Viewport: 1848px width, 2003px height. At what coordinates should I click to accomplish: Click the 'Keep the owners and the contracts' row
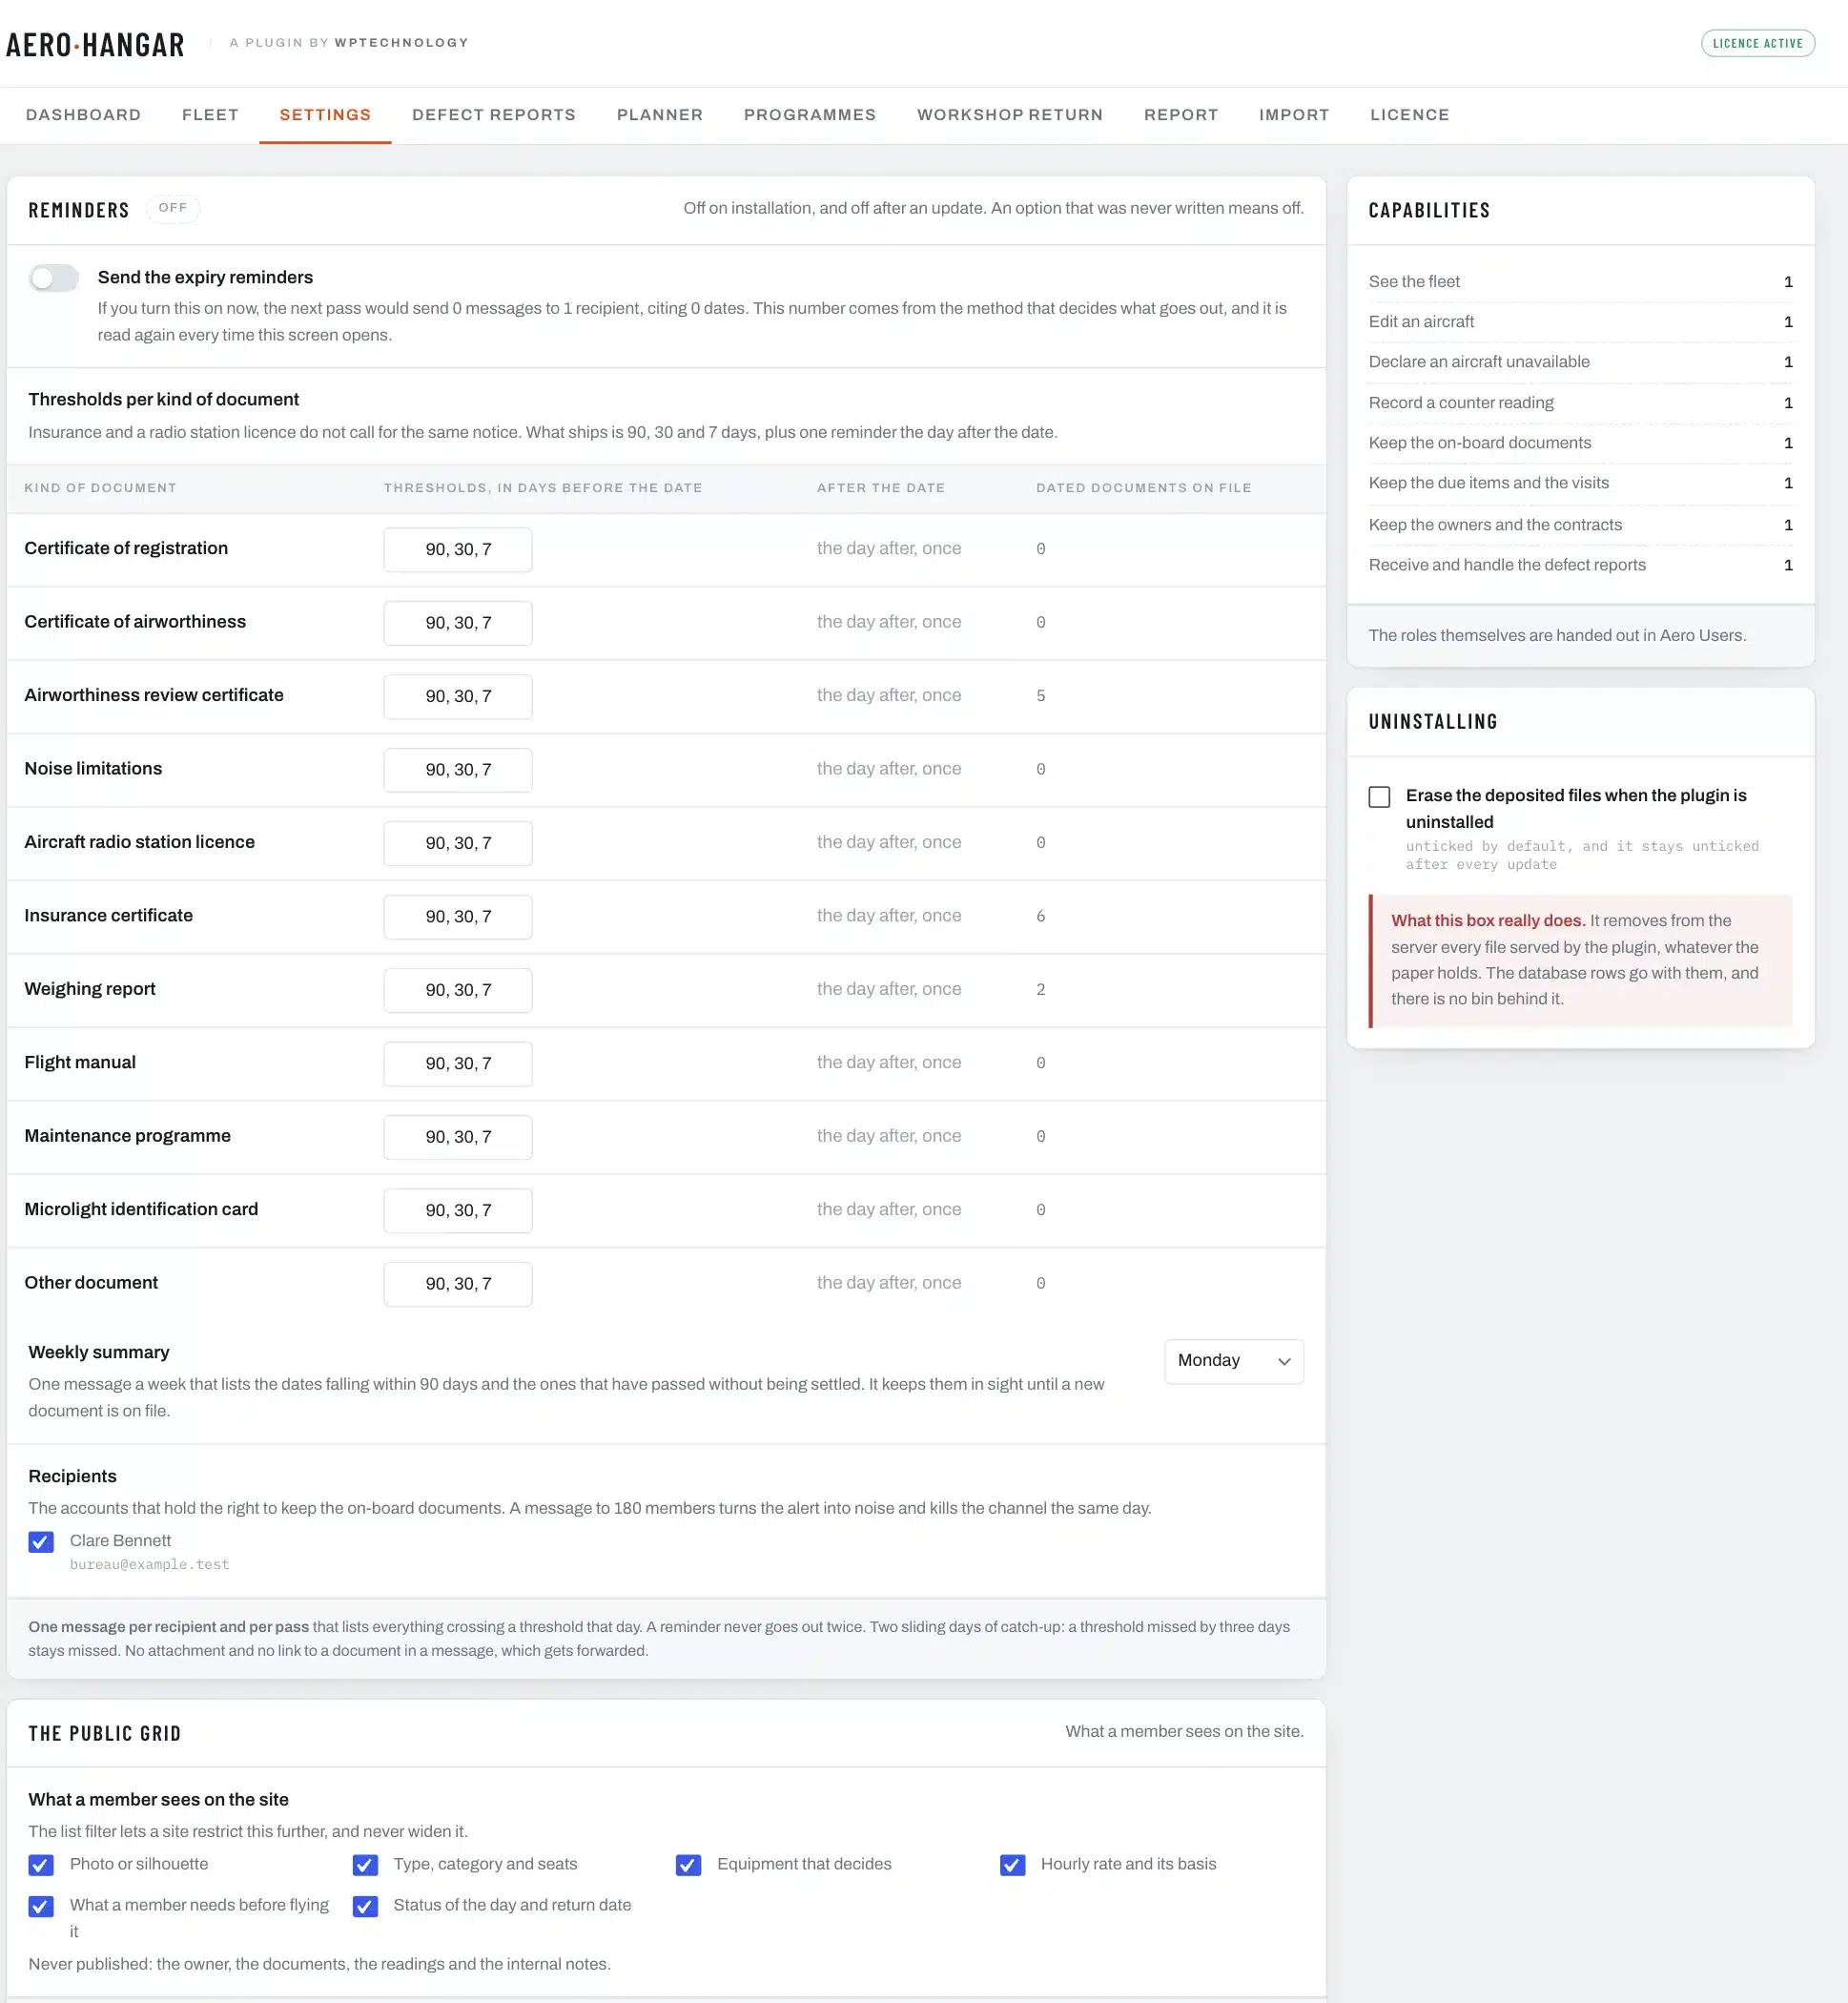pyautogui.click(x=1580, y=525)
